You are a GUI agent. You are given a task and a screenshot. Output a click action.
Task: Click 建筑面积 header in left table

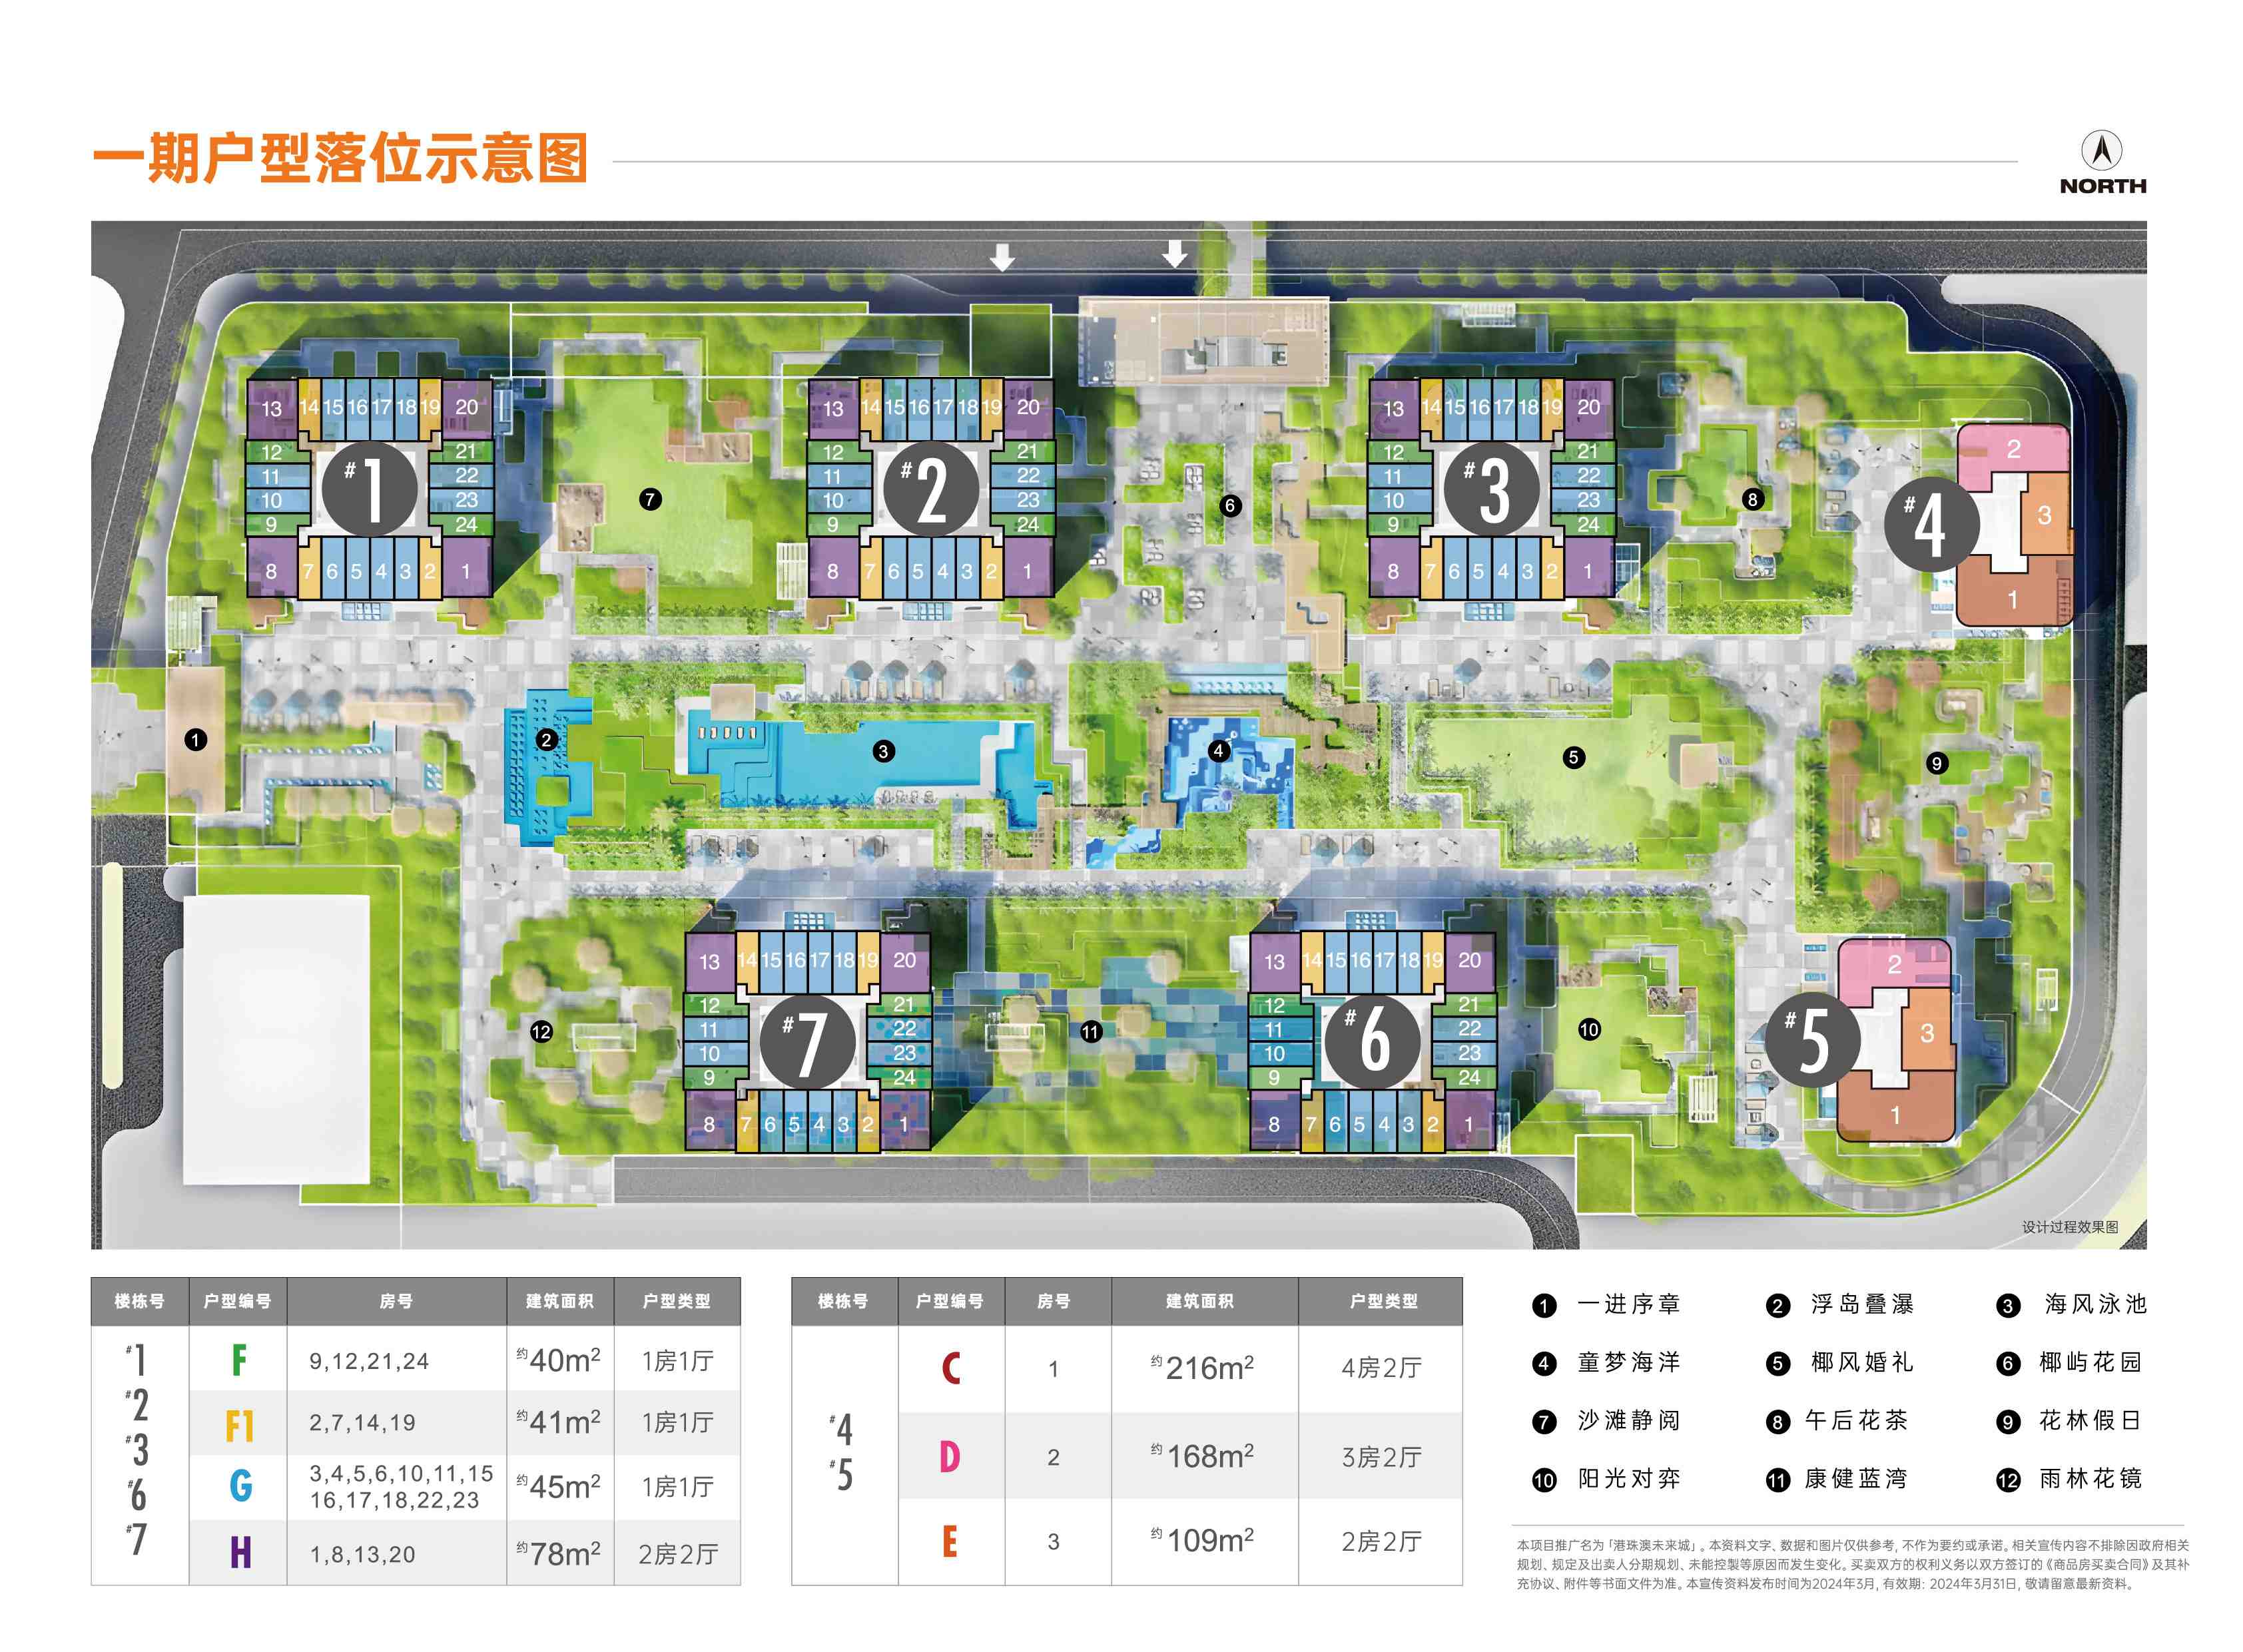tap(559, 1301)
